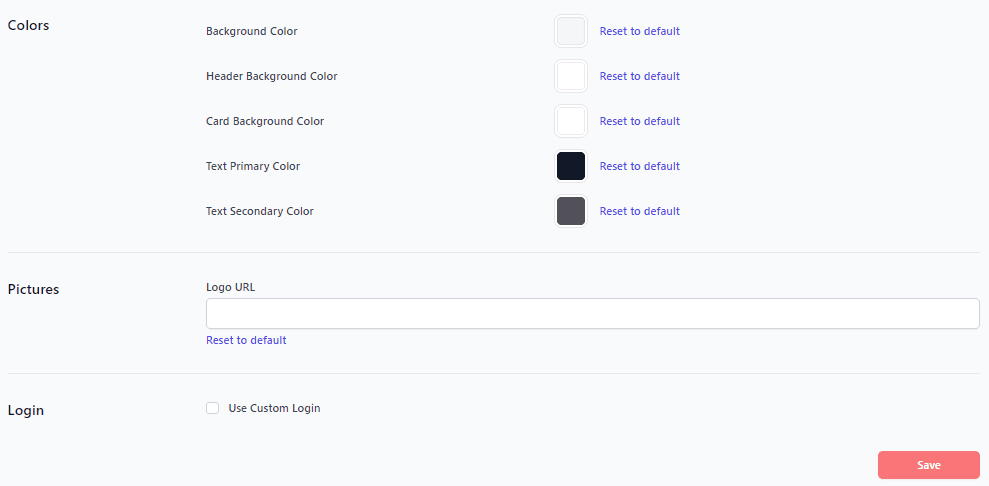Click the "Login" section heading
This screenshot has height=486, width=989.
click(x=25, y=410)
